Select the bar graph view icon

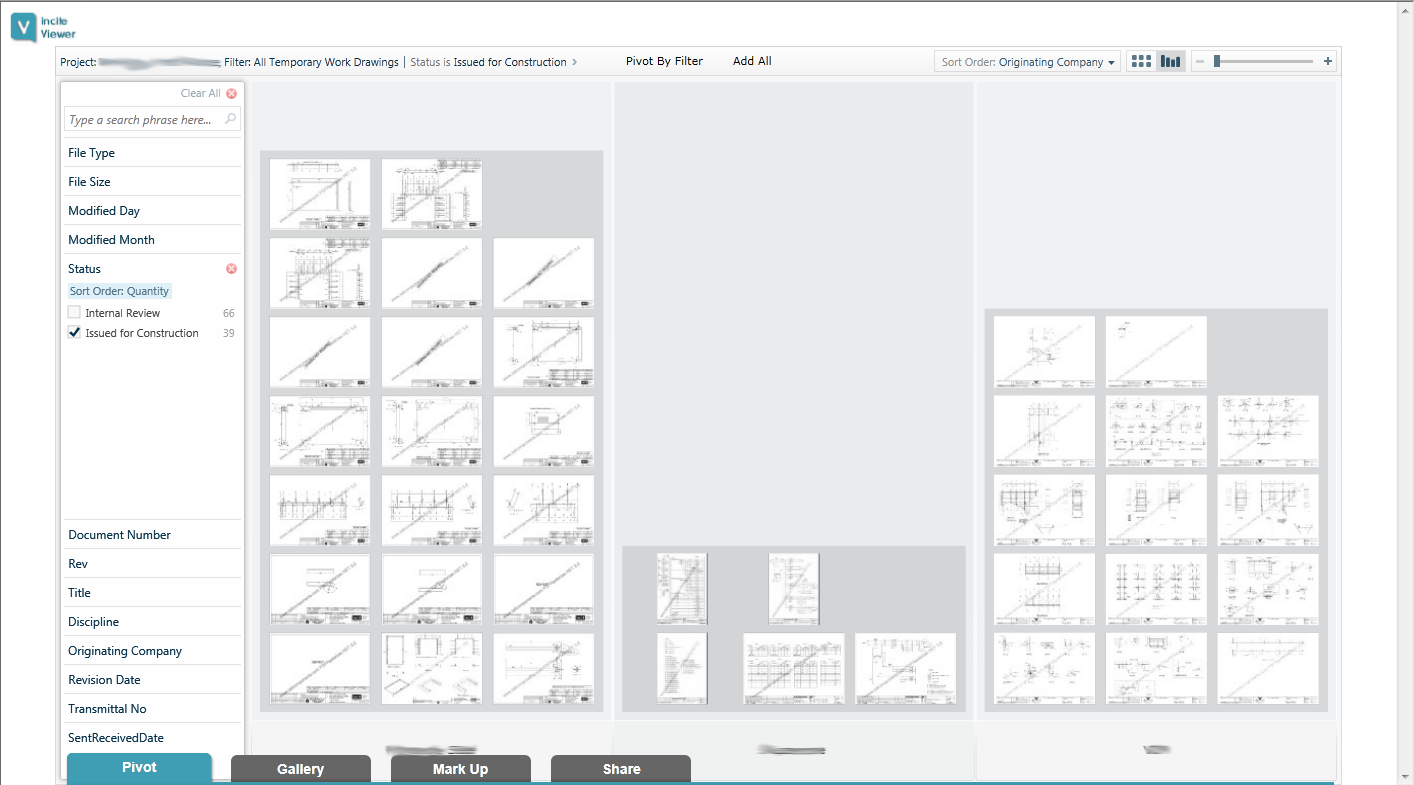coord(1170,62)
